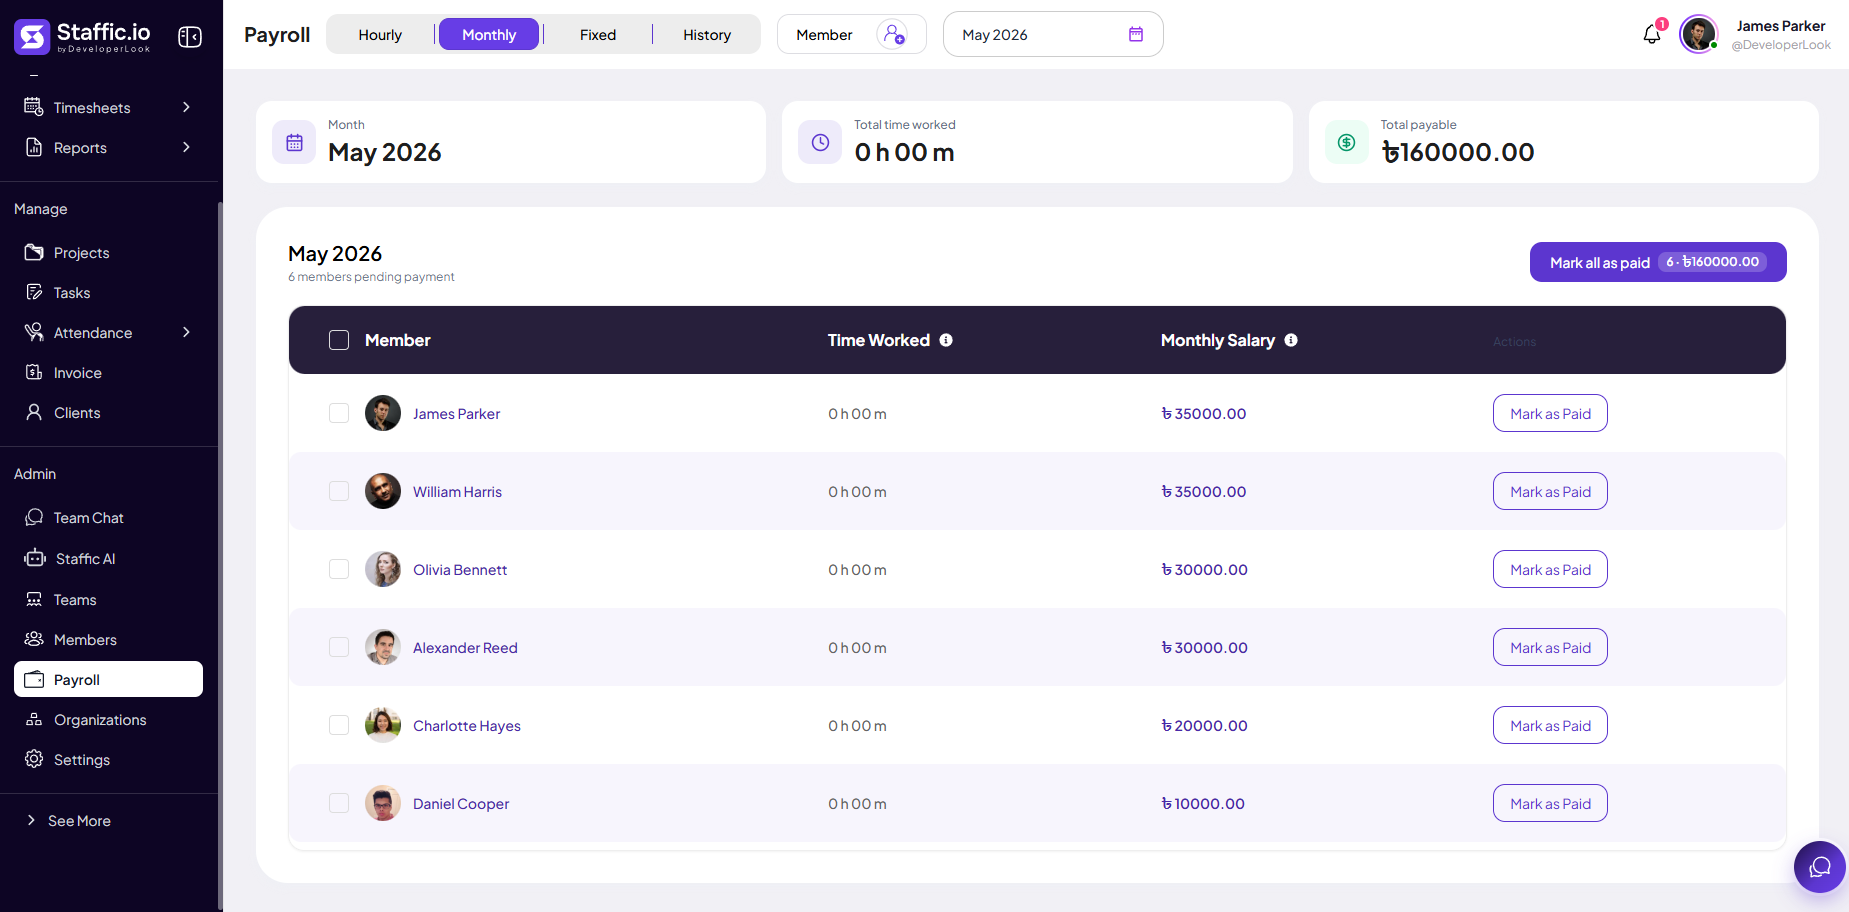Click the Clients person icon
Screen dimensions: 1849x912
(34, 412)
